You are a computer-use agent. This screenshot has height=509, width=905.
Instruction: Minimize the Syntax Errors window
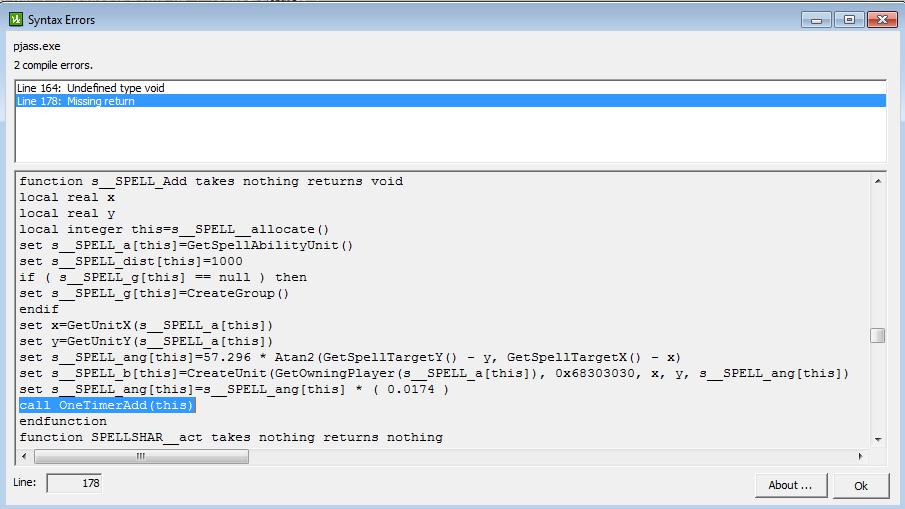click(x=816, y=20)
